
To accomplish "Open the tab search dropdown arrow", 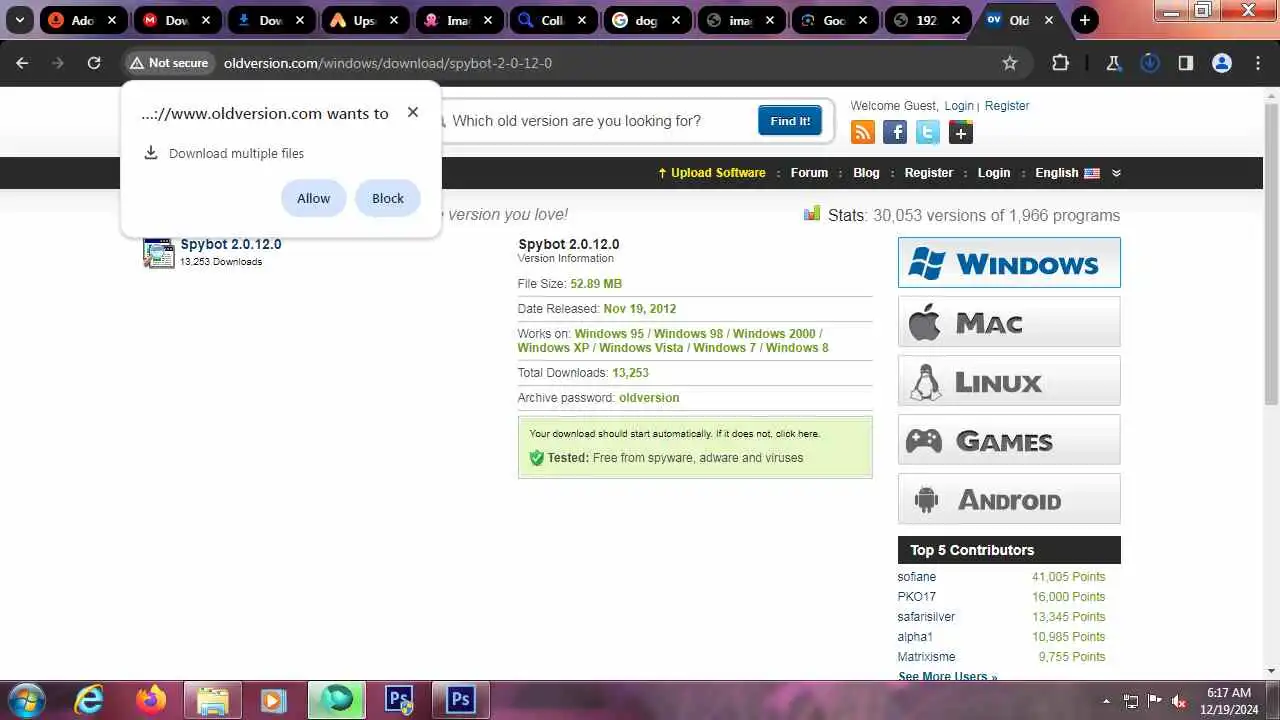I will point(19,20).
